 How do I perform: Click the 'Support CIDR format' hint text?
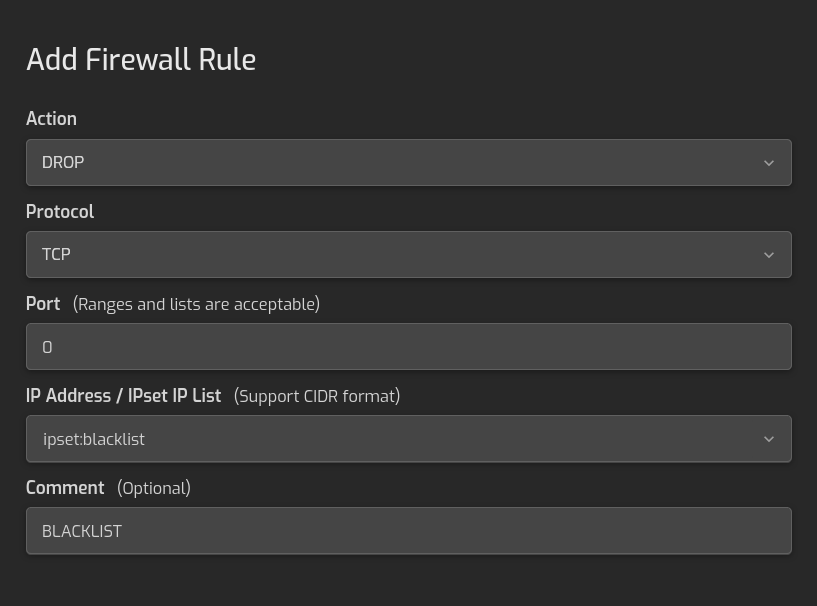tap(317, 397)
